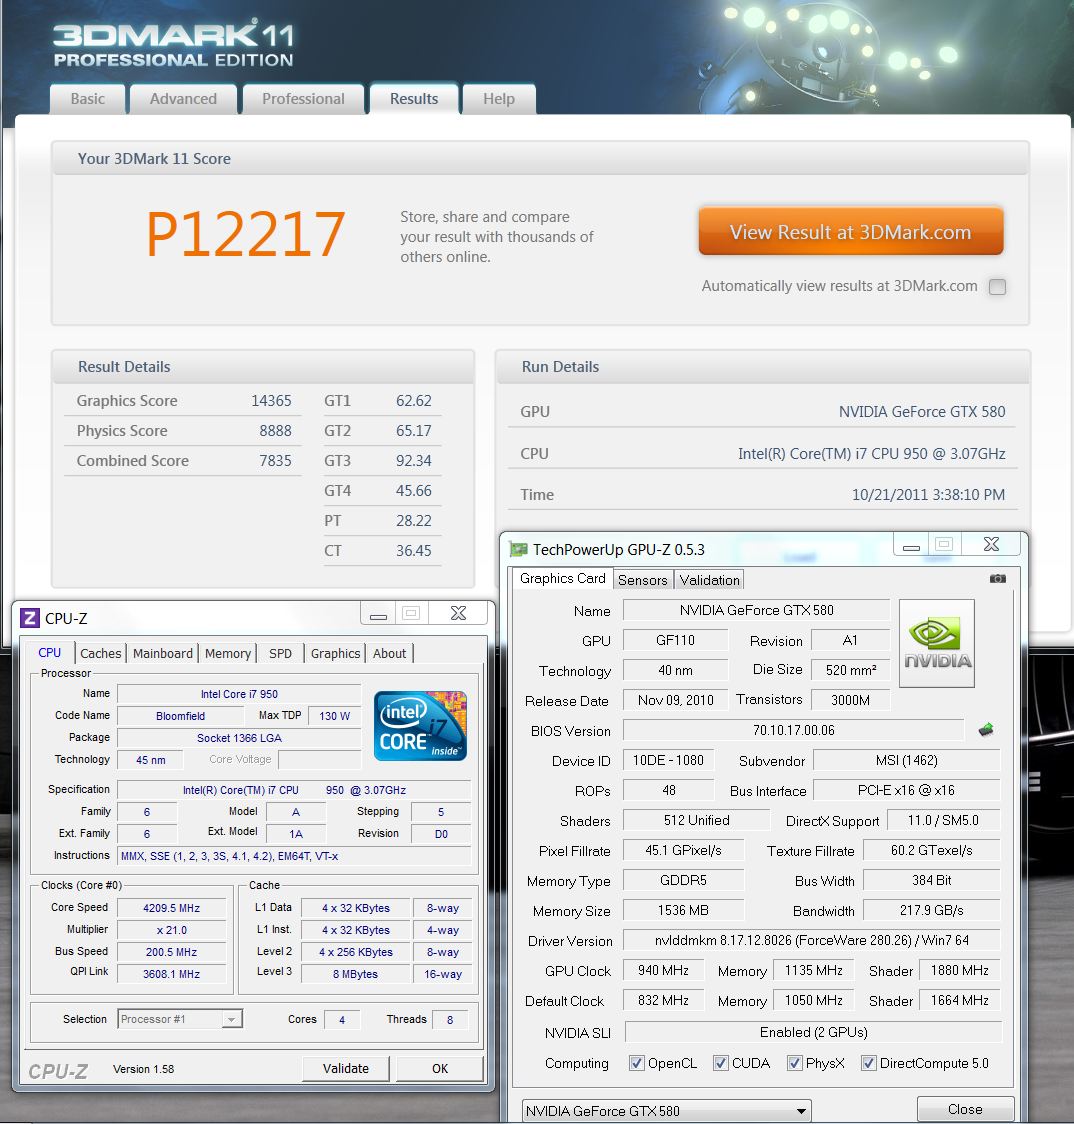Select the Graphics Card tab in GPU-Z

tap(563, 578)
